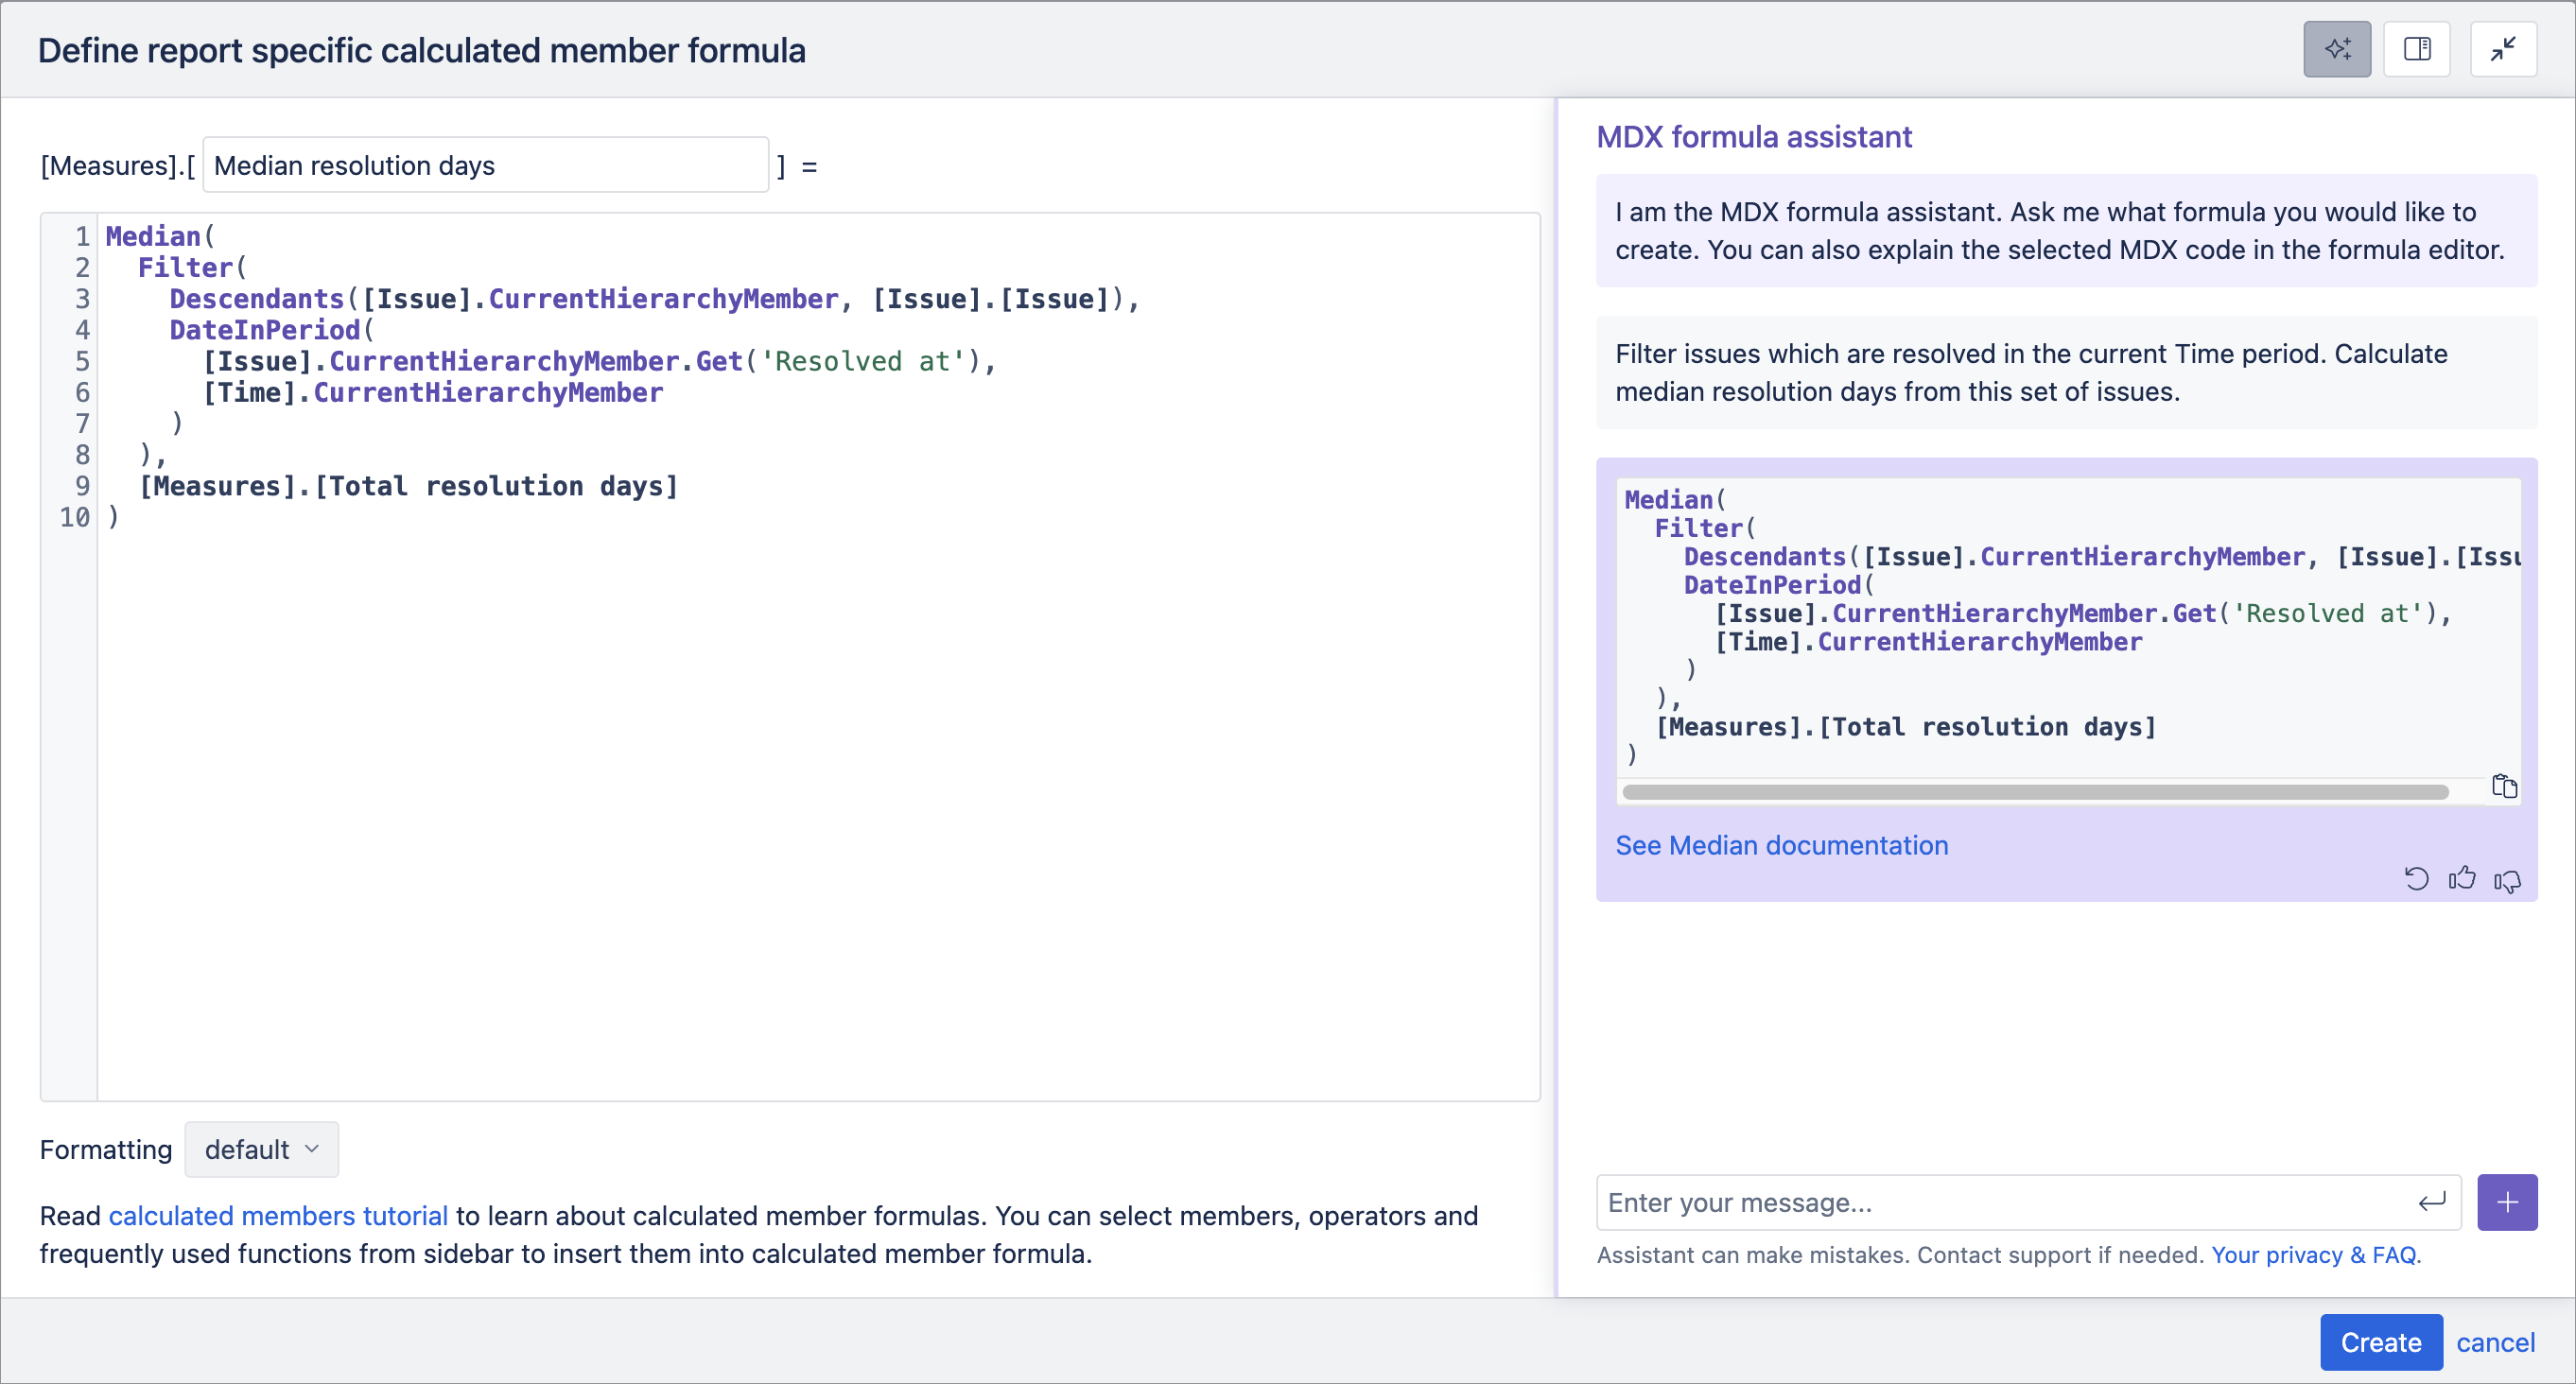Click the Create button
The height and width of the screenshot is (1384, 2576).
2381,1342
